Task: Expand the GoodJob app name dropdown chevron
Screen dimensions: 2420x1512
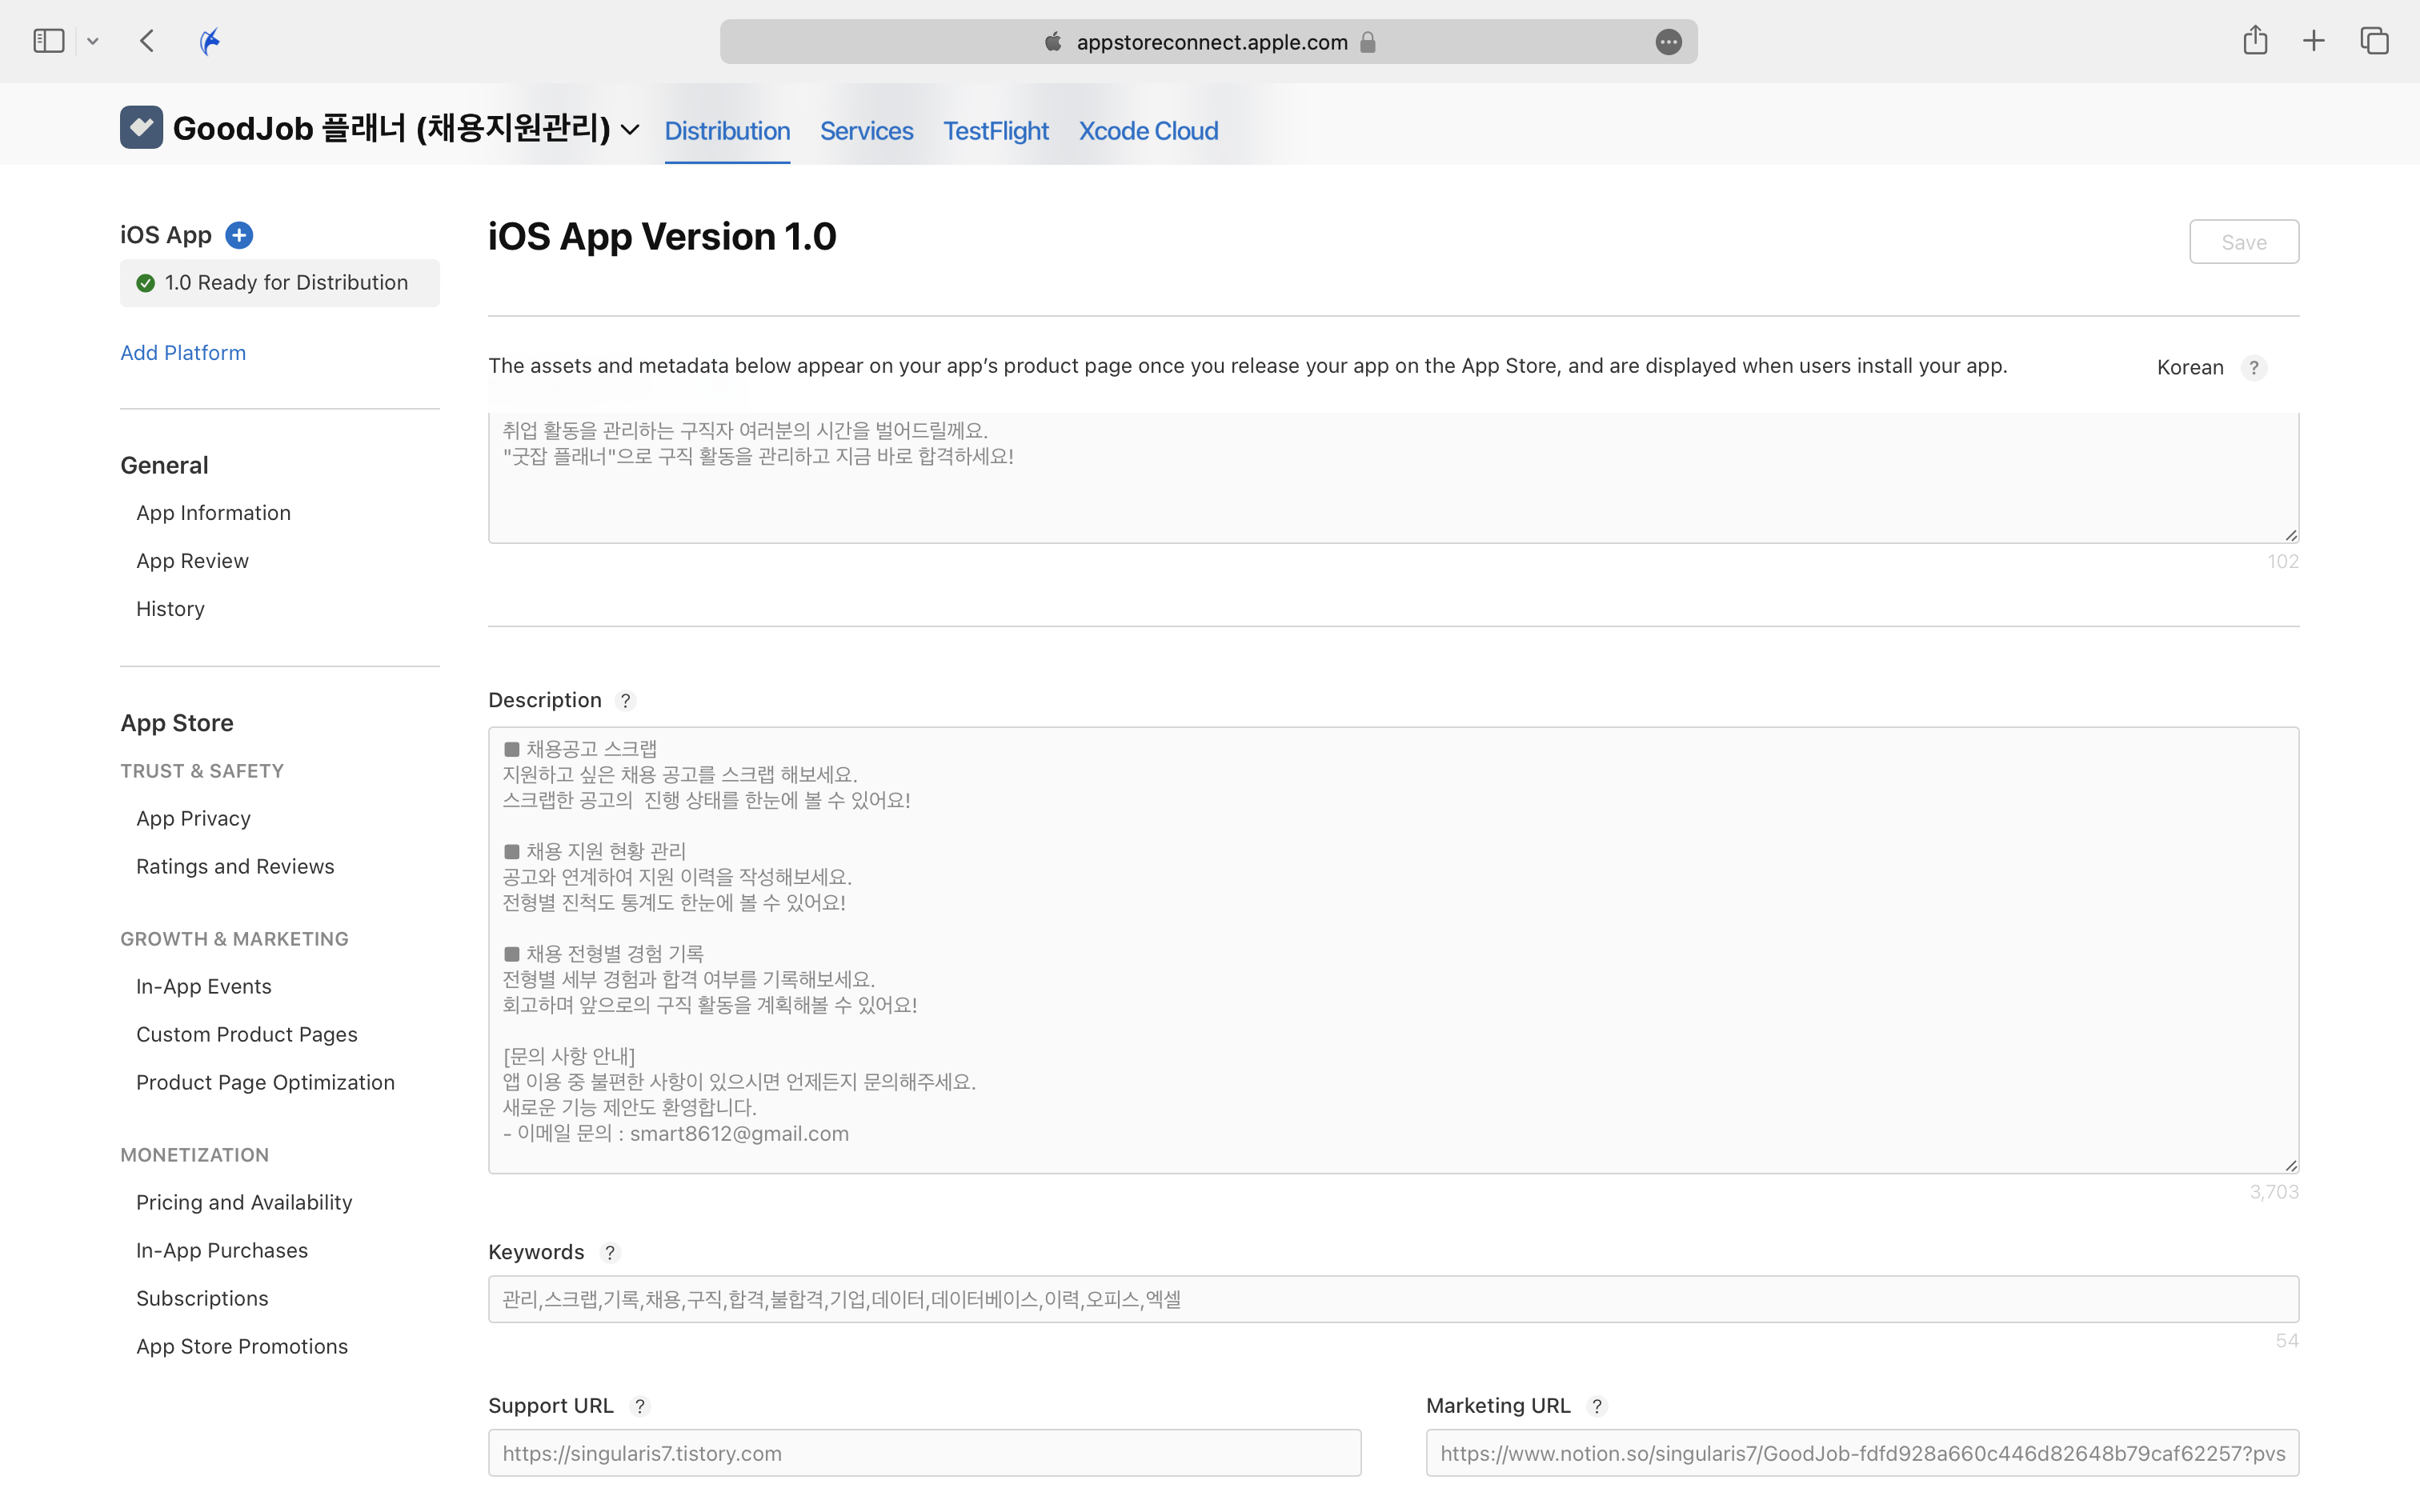Action: coord(630,130)
